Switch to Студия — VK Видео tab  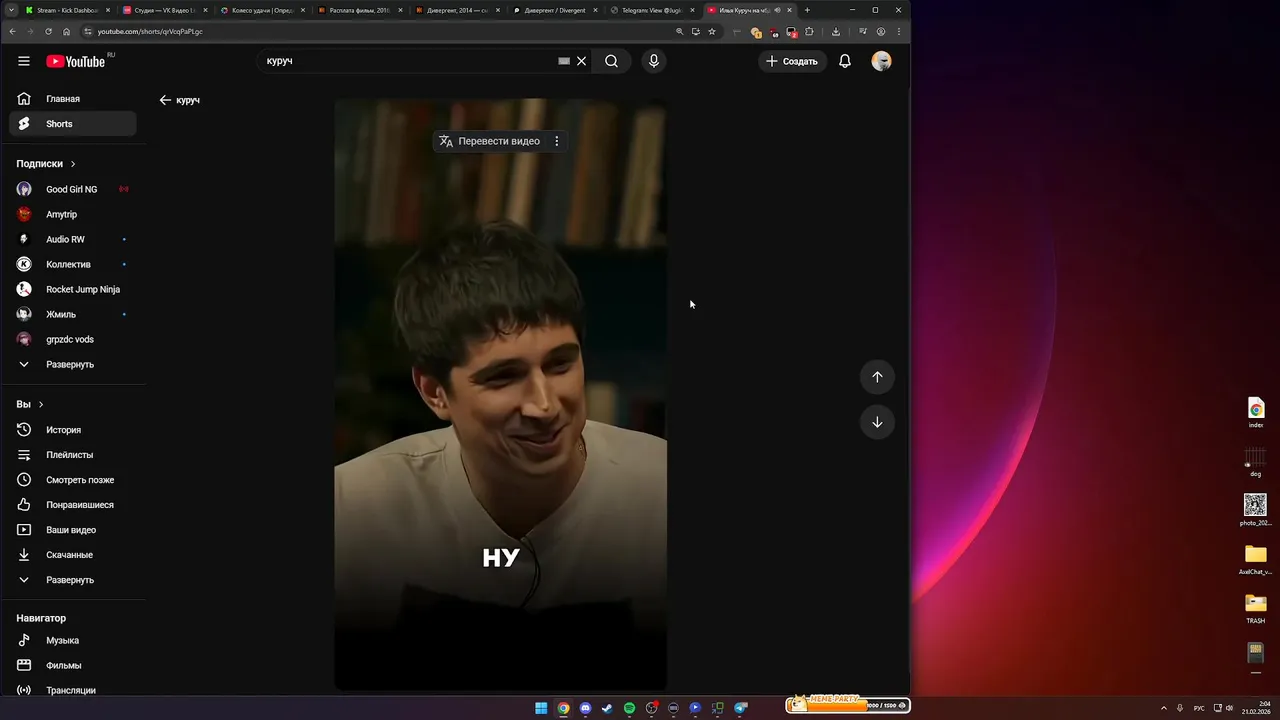pyautogui.click(x=164, y=10)
